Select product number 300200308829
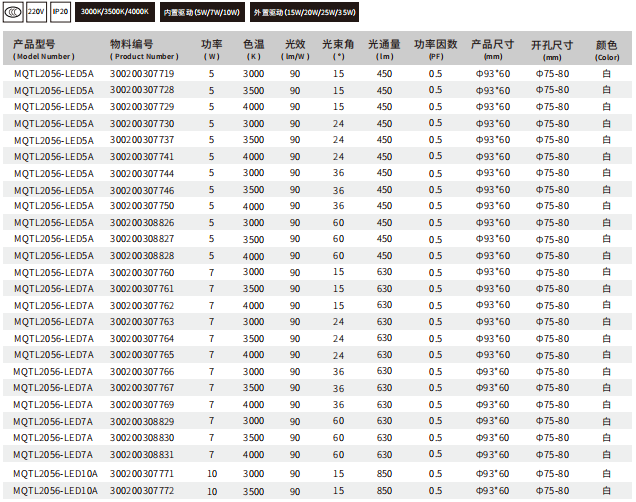The height and width of the screenshot is (502, 636). pos(142,421)
